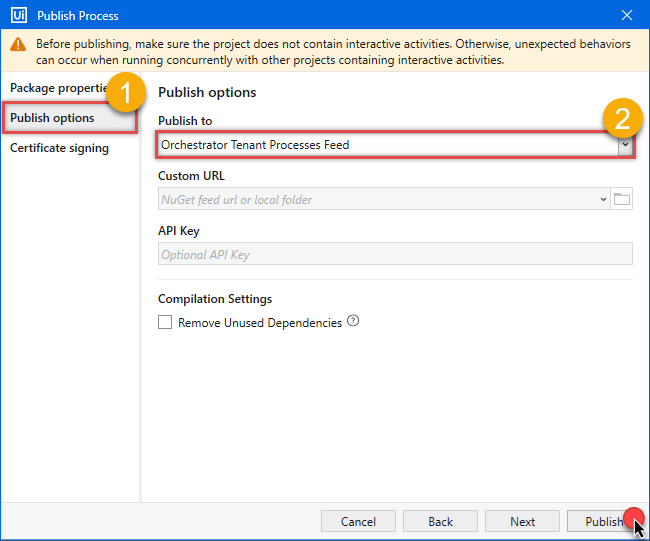The width and height of the screenshot is (650, 541).
Task: Open the Package properties section
Action: click(x=58, y=88)
